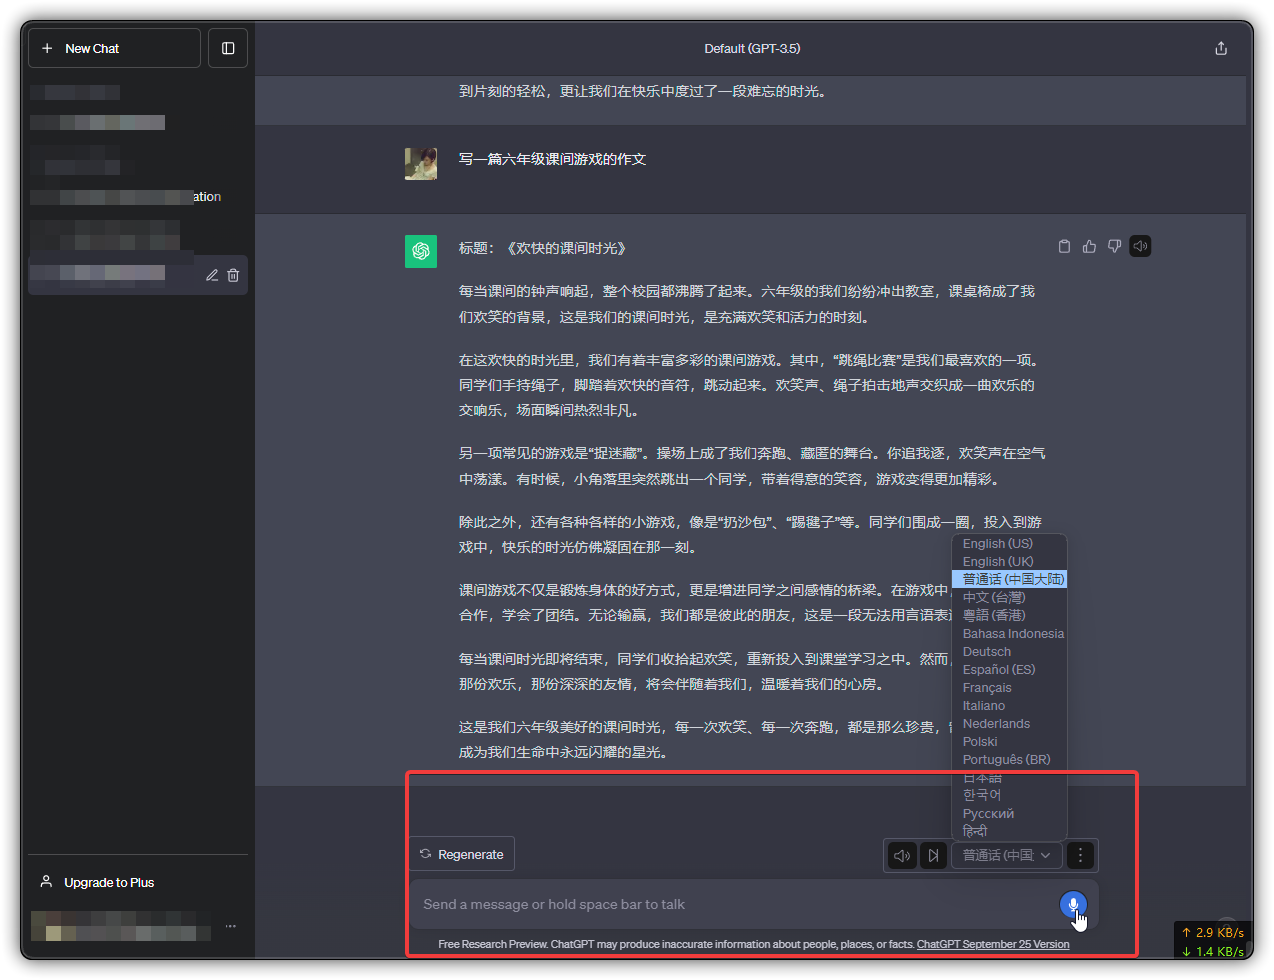Regenerate the response
This screenshot has height=980, width=1274.
462,854
